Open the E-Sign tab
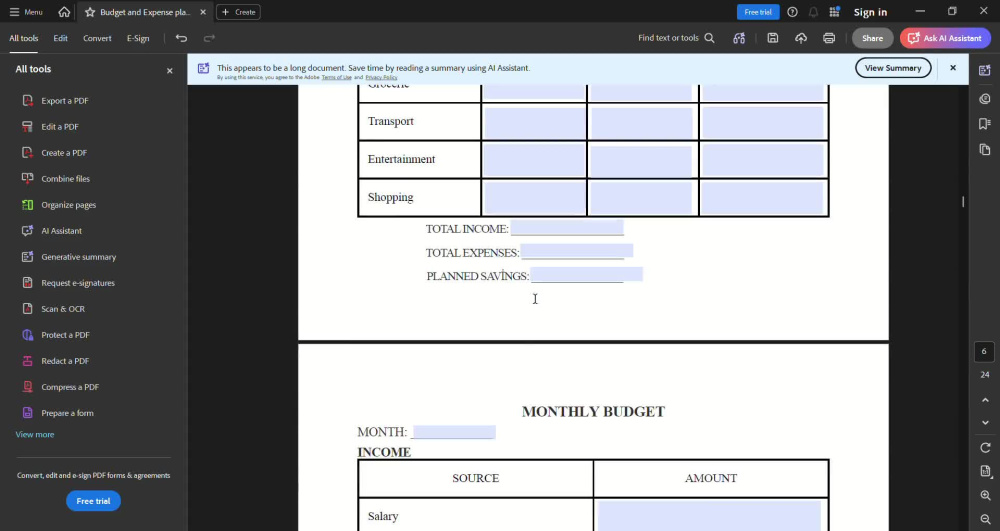The image size is (1000, 531). coord(138,38)
